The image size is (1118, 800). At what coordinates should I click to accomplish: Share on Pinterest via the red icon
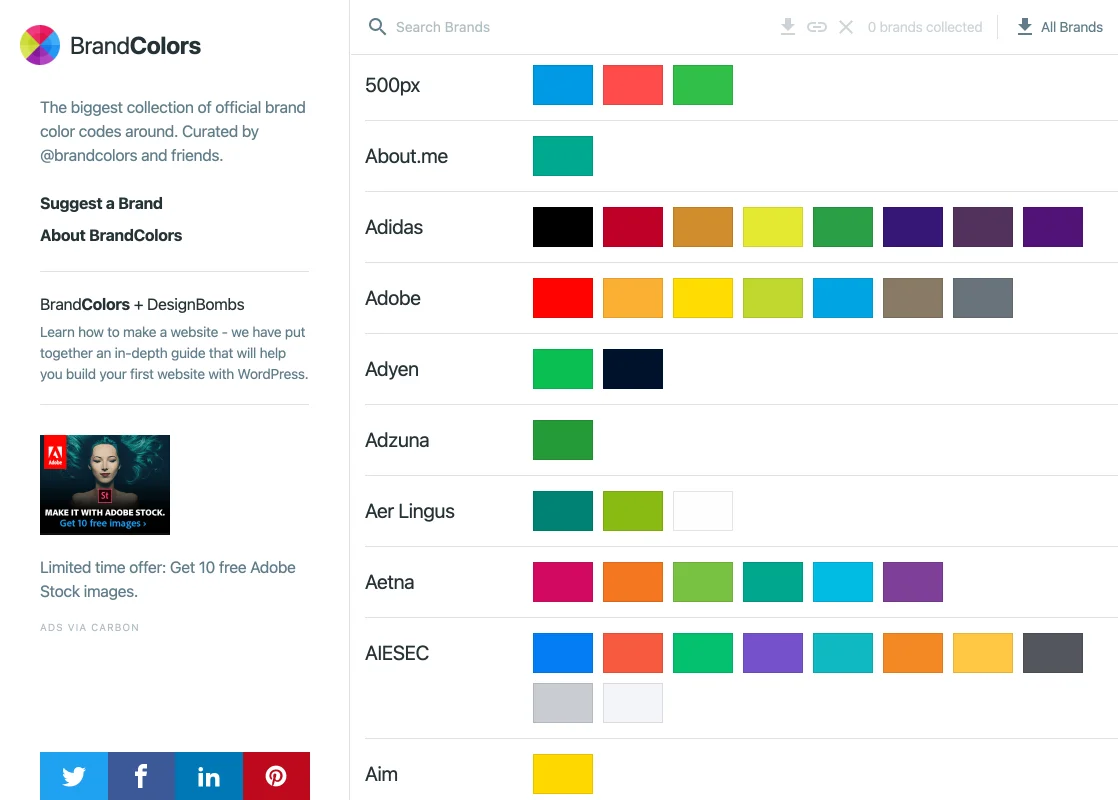click(277, 776)
